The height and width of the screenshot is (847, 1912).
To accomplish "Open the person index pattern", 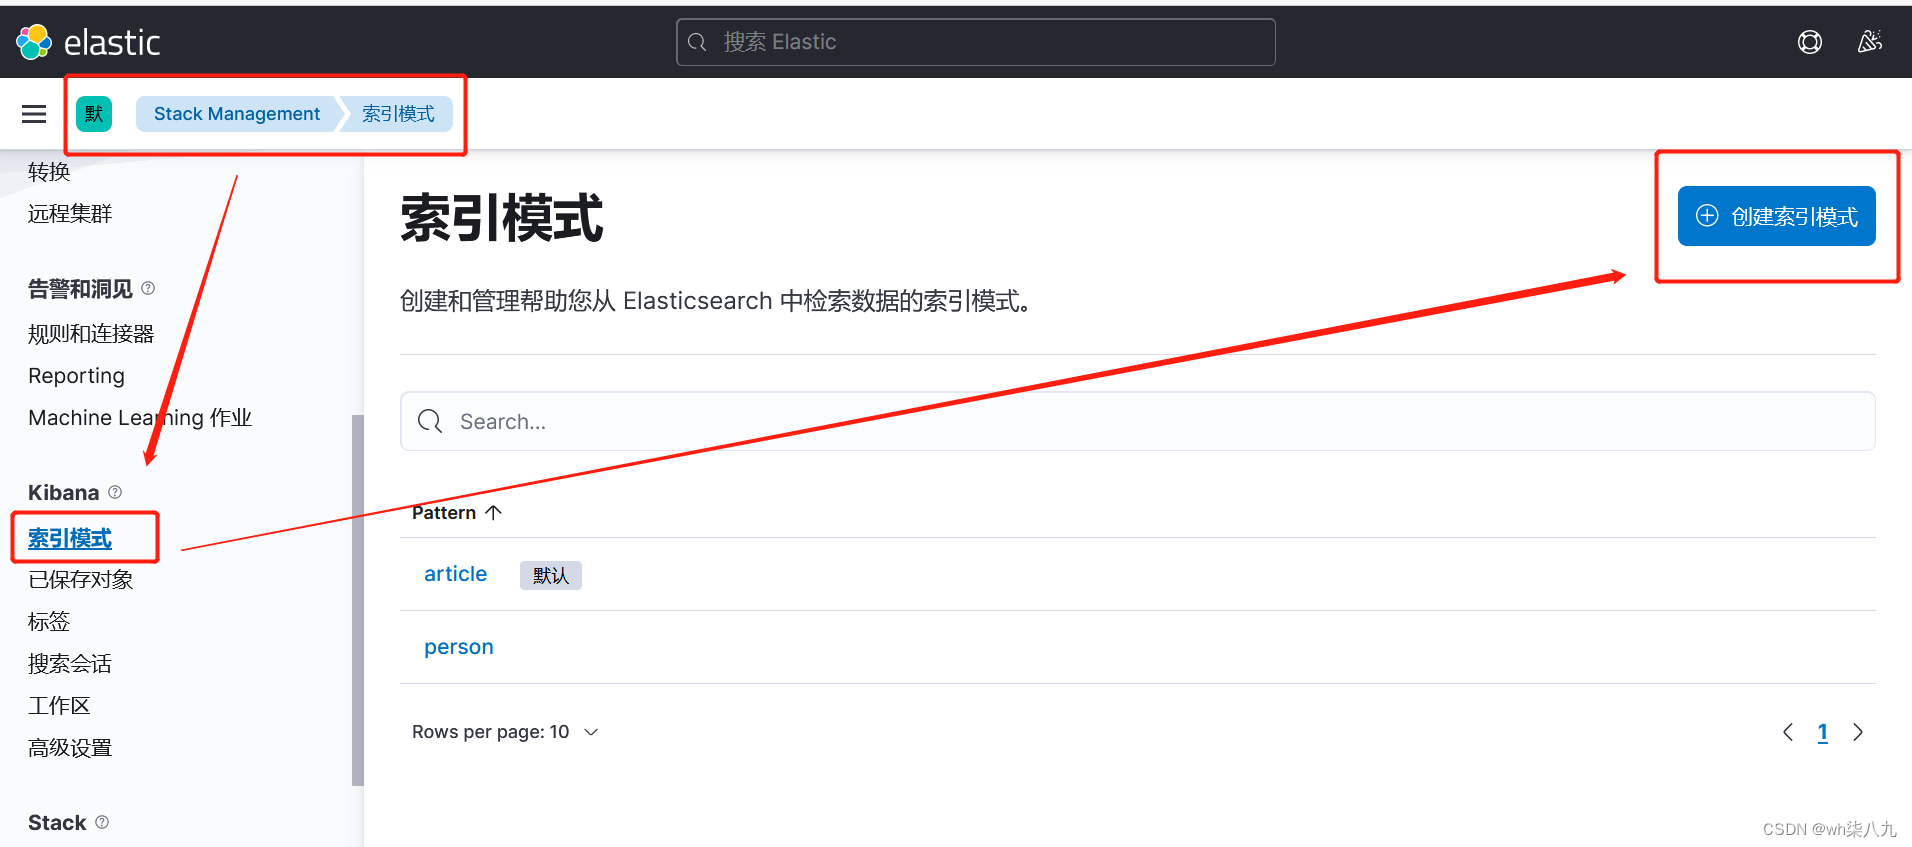I will [x=459, y=647].
